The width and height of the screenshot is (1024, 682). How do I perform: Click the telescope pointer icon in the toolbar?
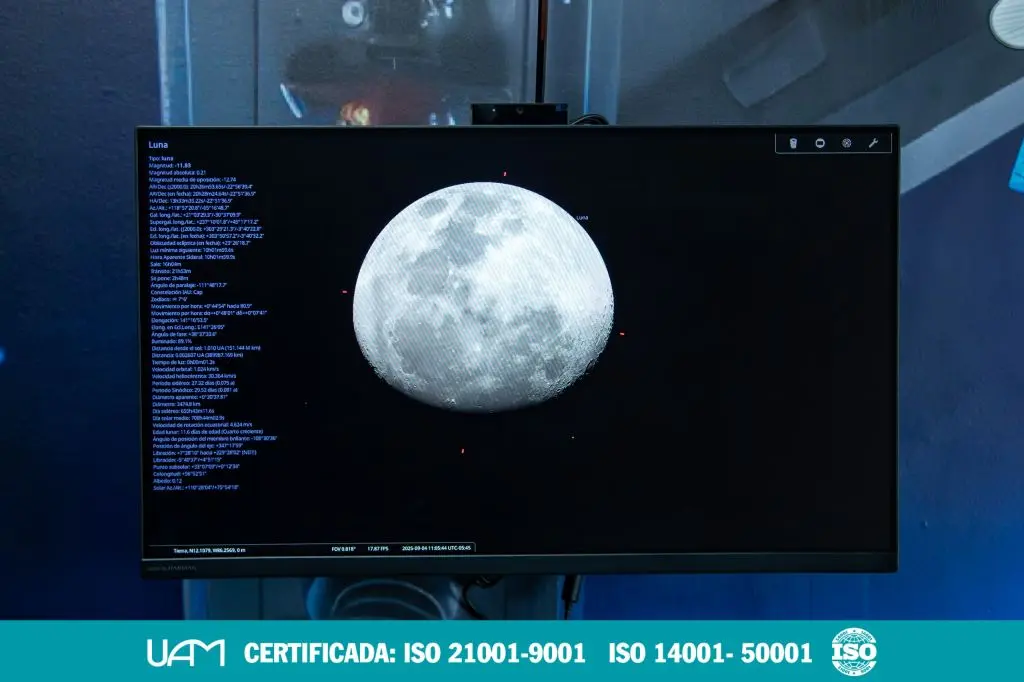click(793, 143)
